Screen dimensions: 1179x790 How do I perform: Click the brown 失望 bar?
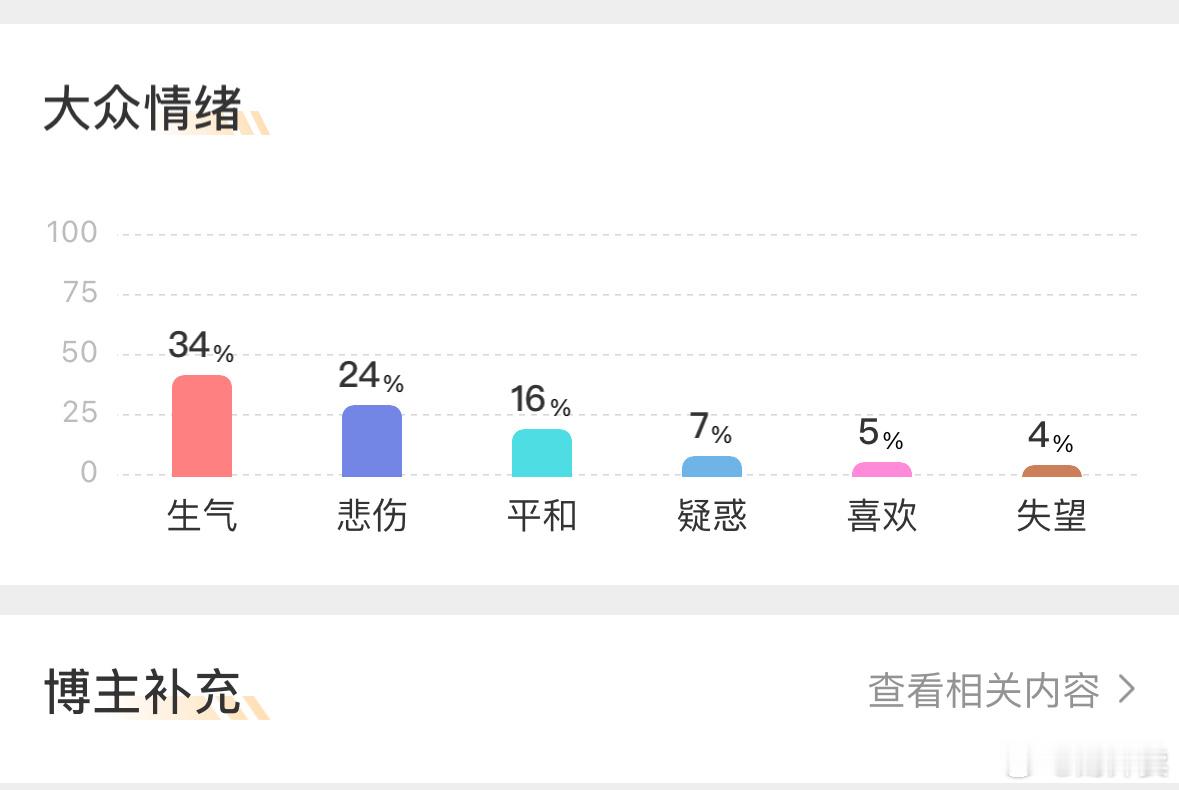1051,471
